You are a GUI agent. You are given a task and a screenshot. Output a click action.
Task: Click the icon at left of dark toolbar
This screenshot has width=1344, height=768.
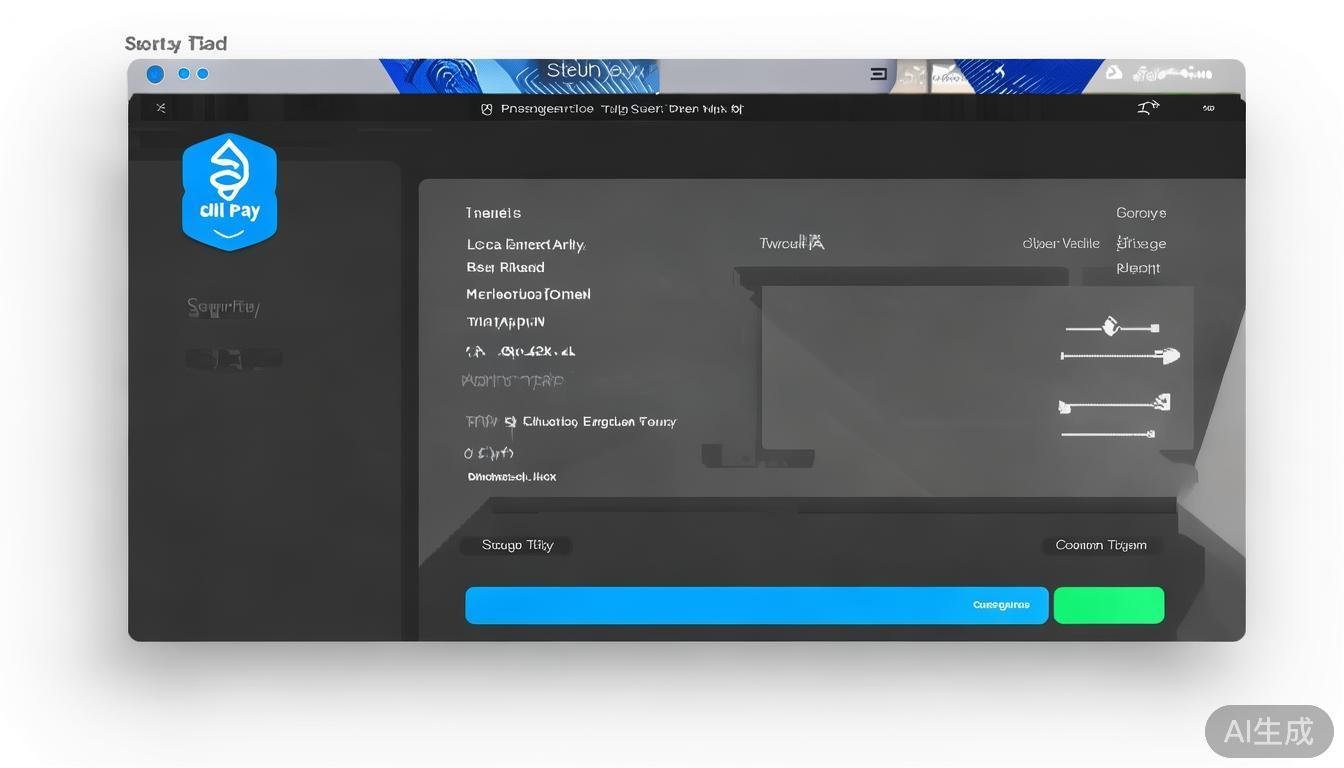(161, 108)
